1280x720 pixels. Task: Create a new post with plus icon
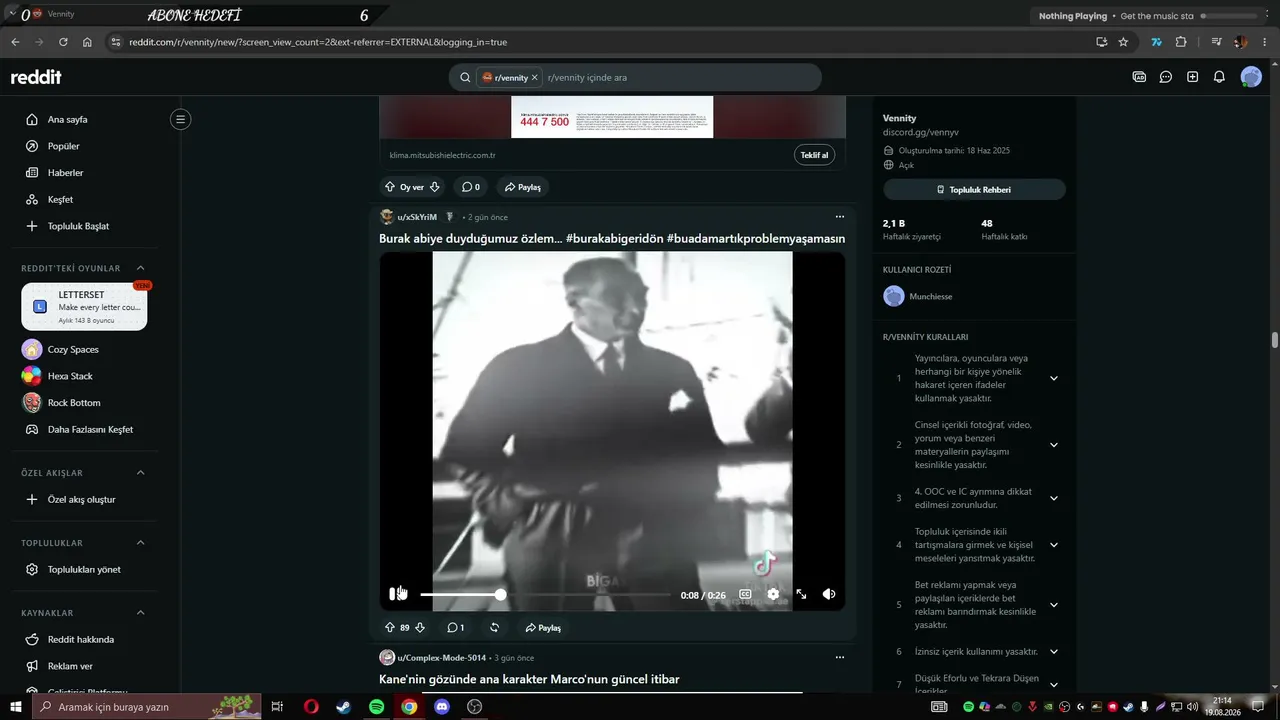(1192, 77)
